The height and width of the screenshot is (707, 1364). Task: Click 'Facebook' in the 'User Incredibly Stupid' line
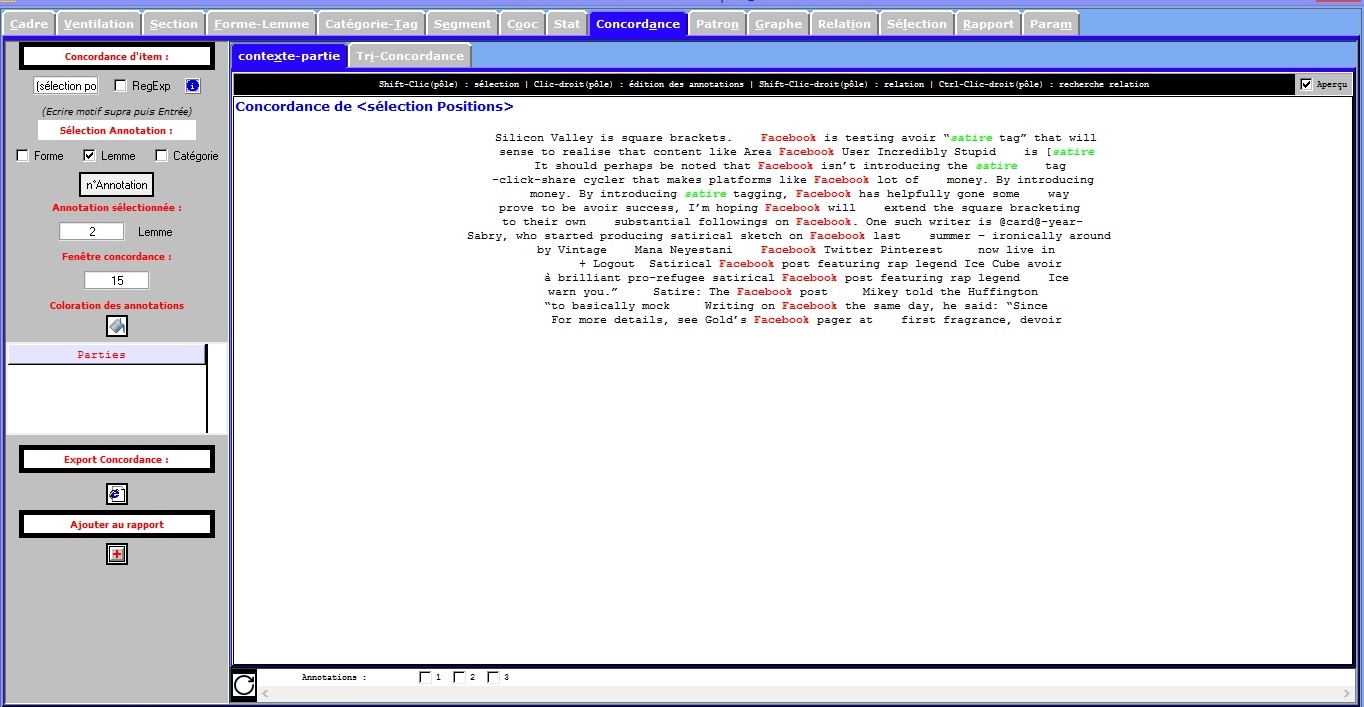click(x=807, y=152)
